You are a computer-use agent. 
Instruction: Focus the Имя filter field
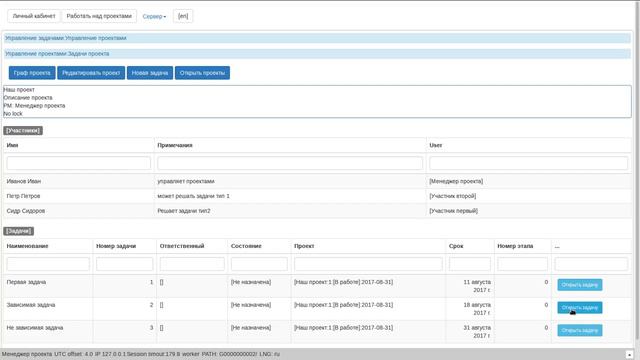tap(78, 163)
